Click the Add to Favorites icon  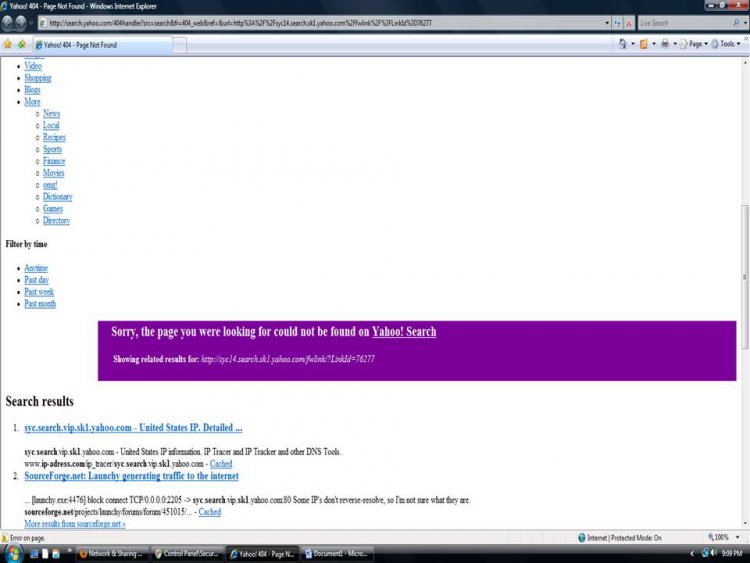coord(22,44)
